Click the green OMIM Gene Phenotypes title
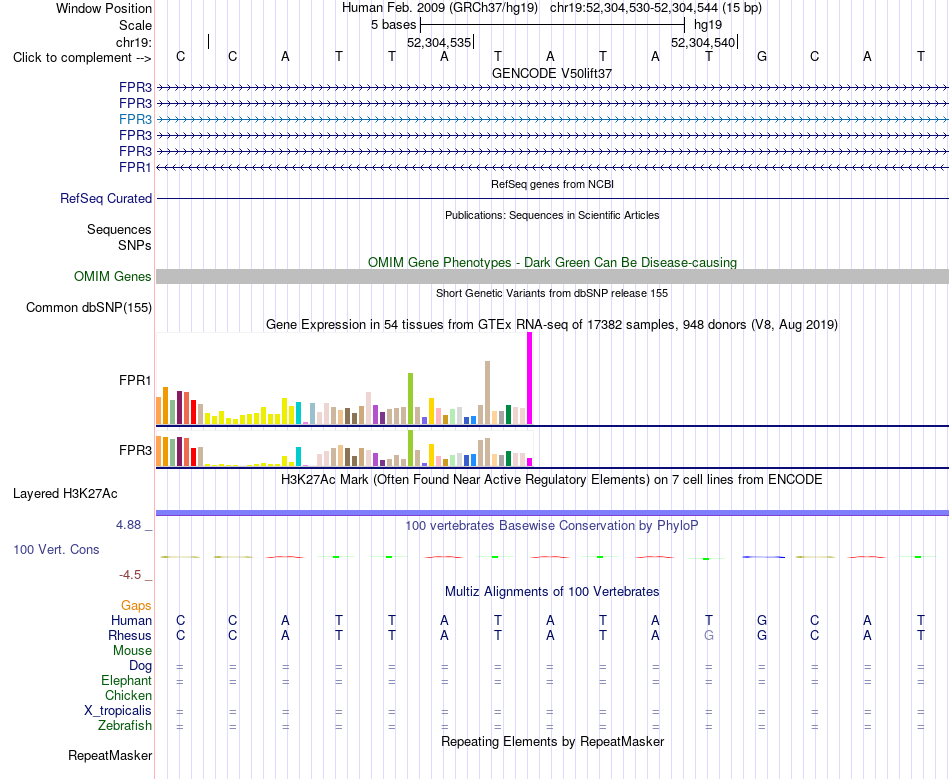Screen dimensions: 950x779 click(552, 262)
